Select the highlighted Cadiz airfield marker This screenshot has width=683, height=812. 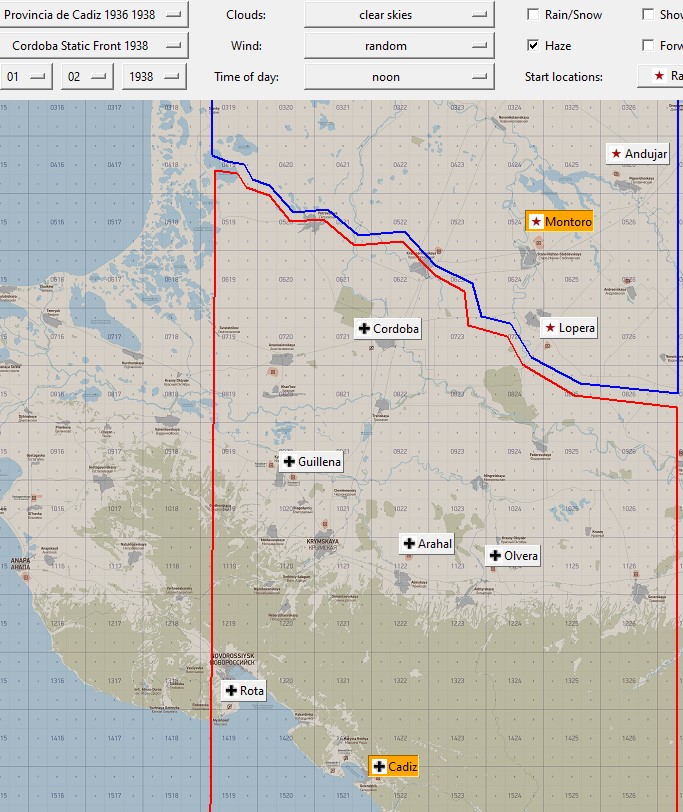394,766
